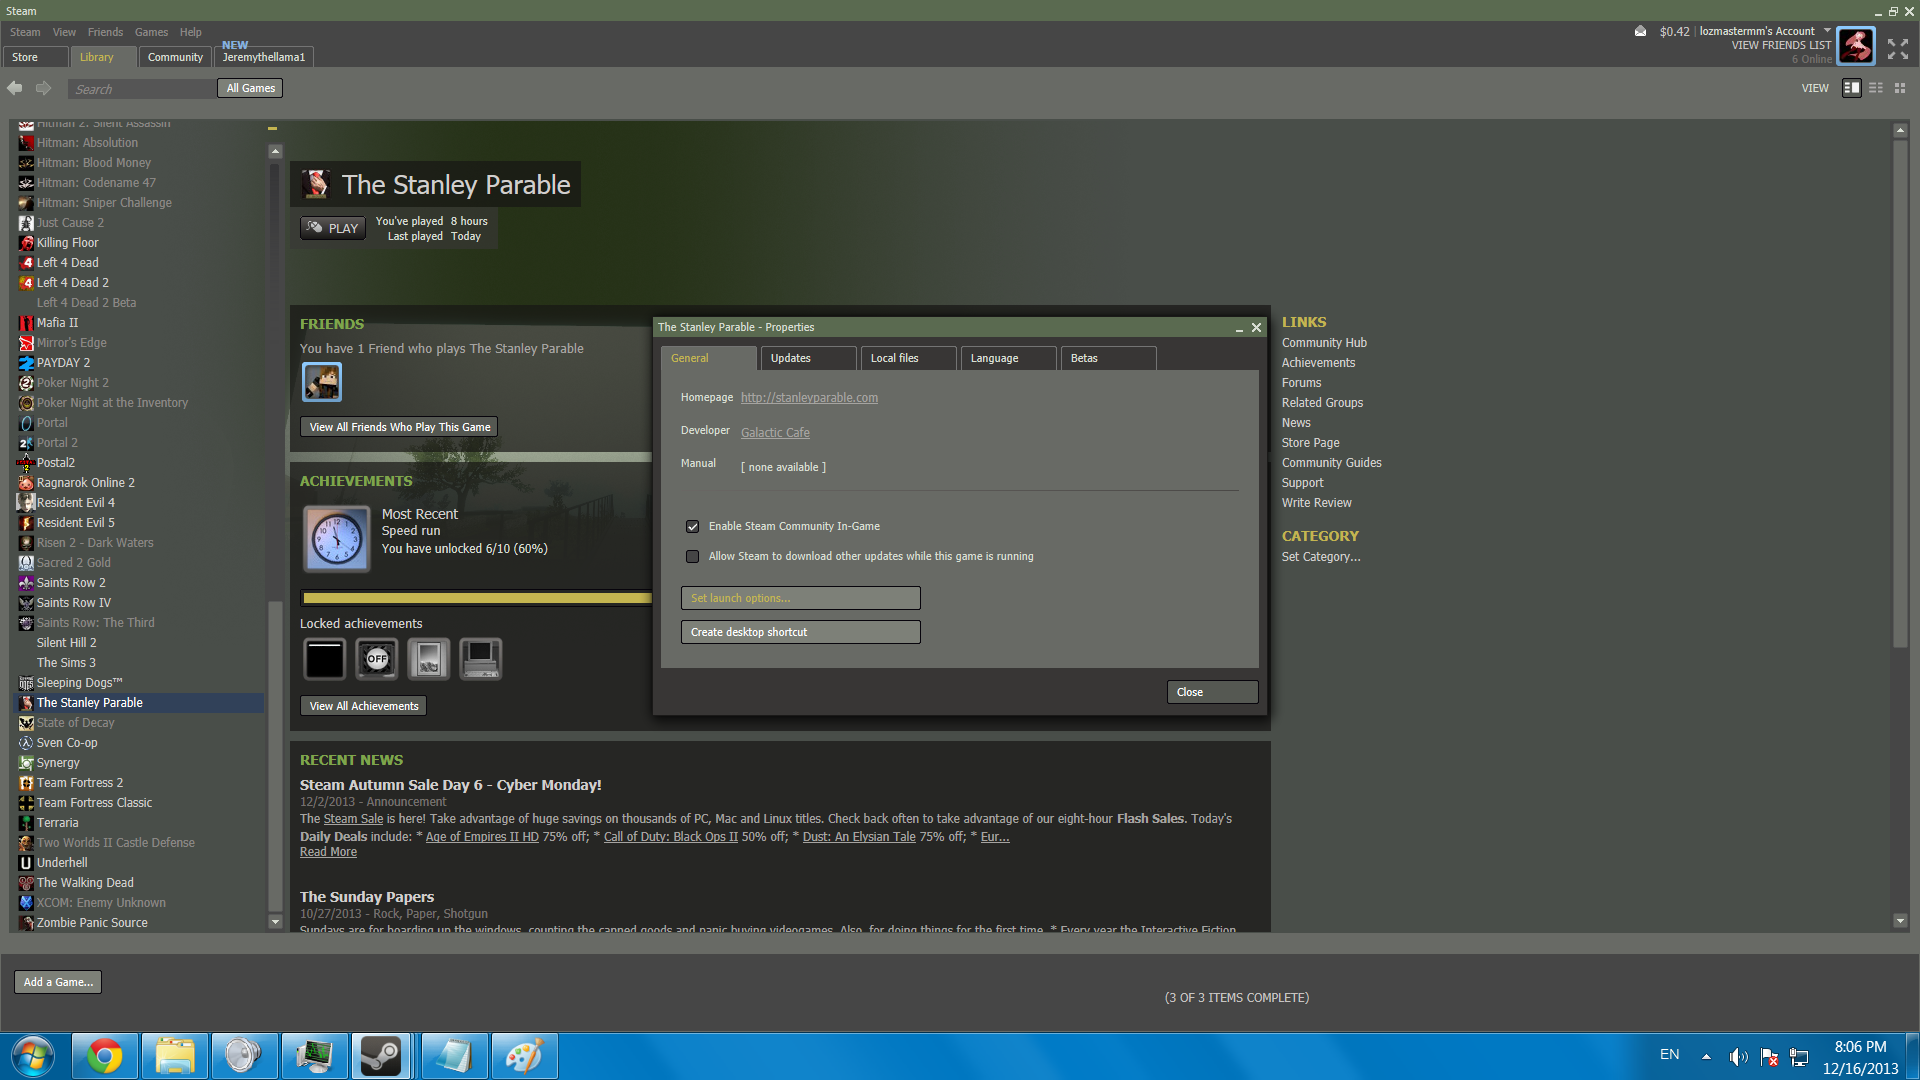Uncheck Enable Steam Community In-Game
Image resolution: width=1920 pixels, height=1080 pixels.
[x=692, y=526]
